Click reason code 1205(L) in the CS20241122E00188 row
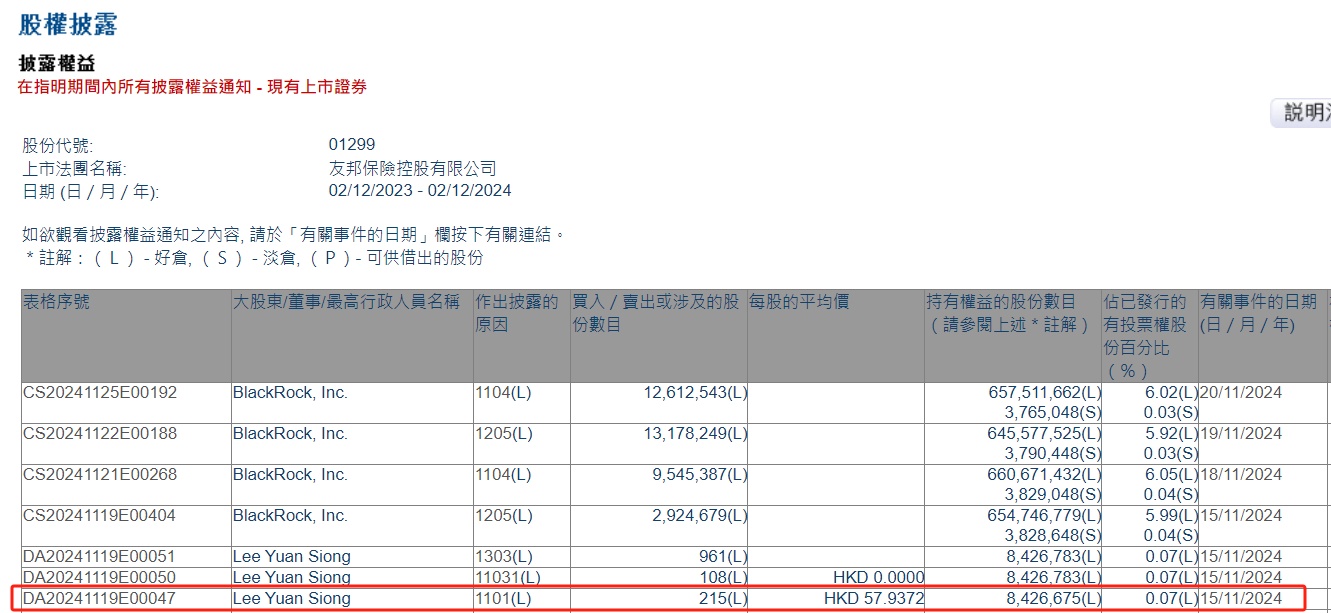The width and height of the screenshot is (1331, 613). click(x=503, y=434)
